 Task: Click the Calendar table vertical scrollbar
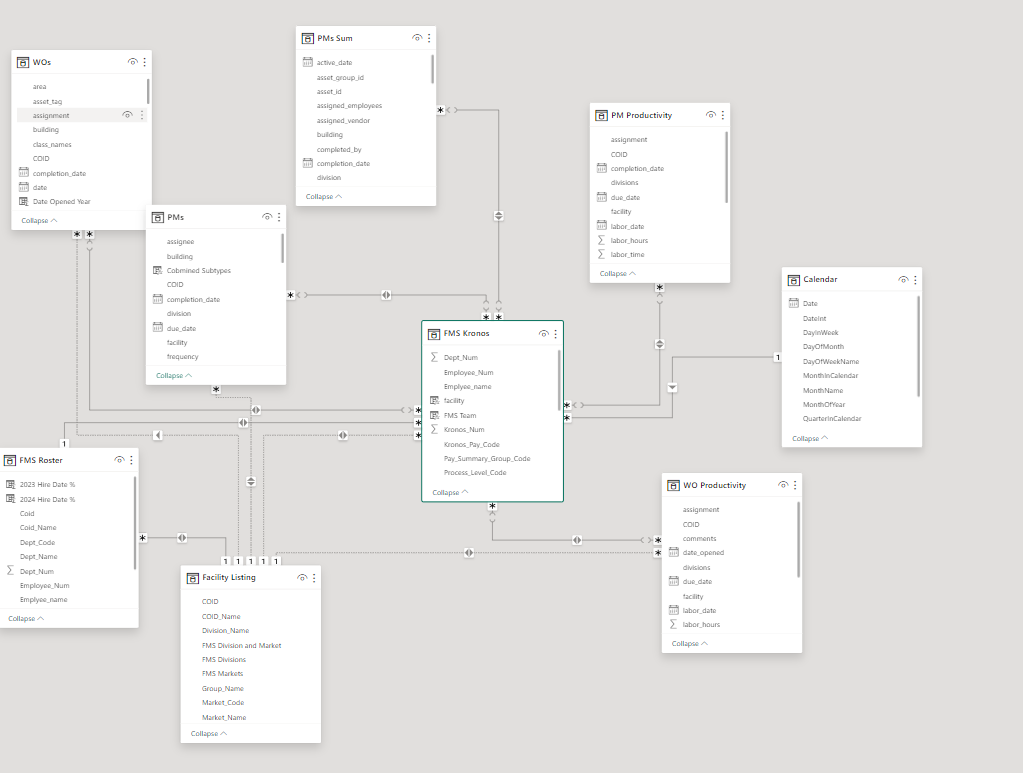click(918, 346)
